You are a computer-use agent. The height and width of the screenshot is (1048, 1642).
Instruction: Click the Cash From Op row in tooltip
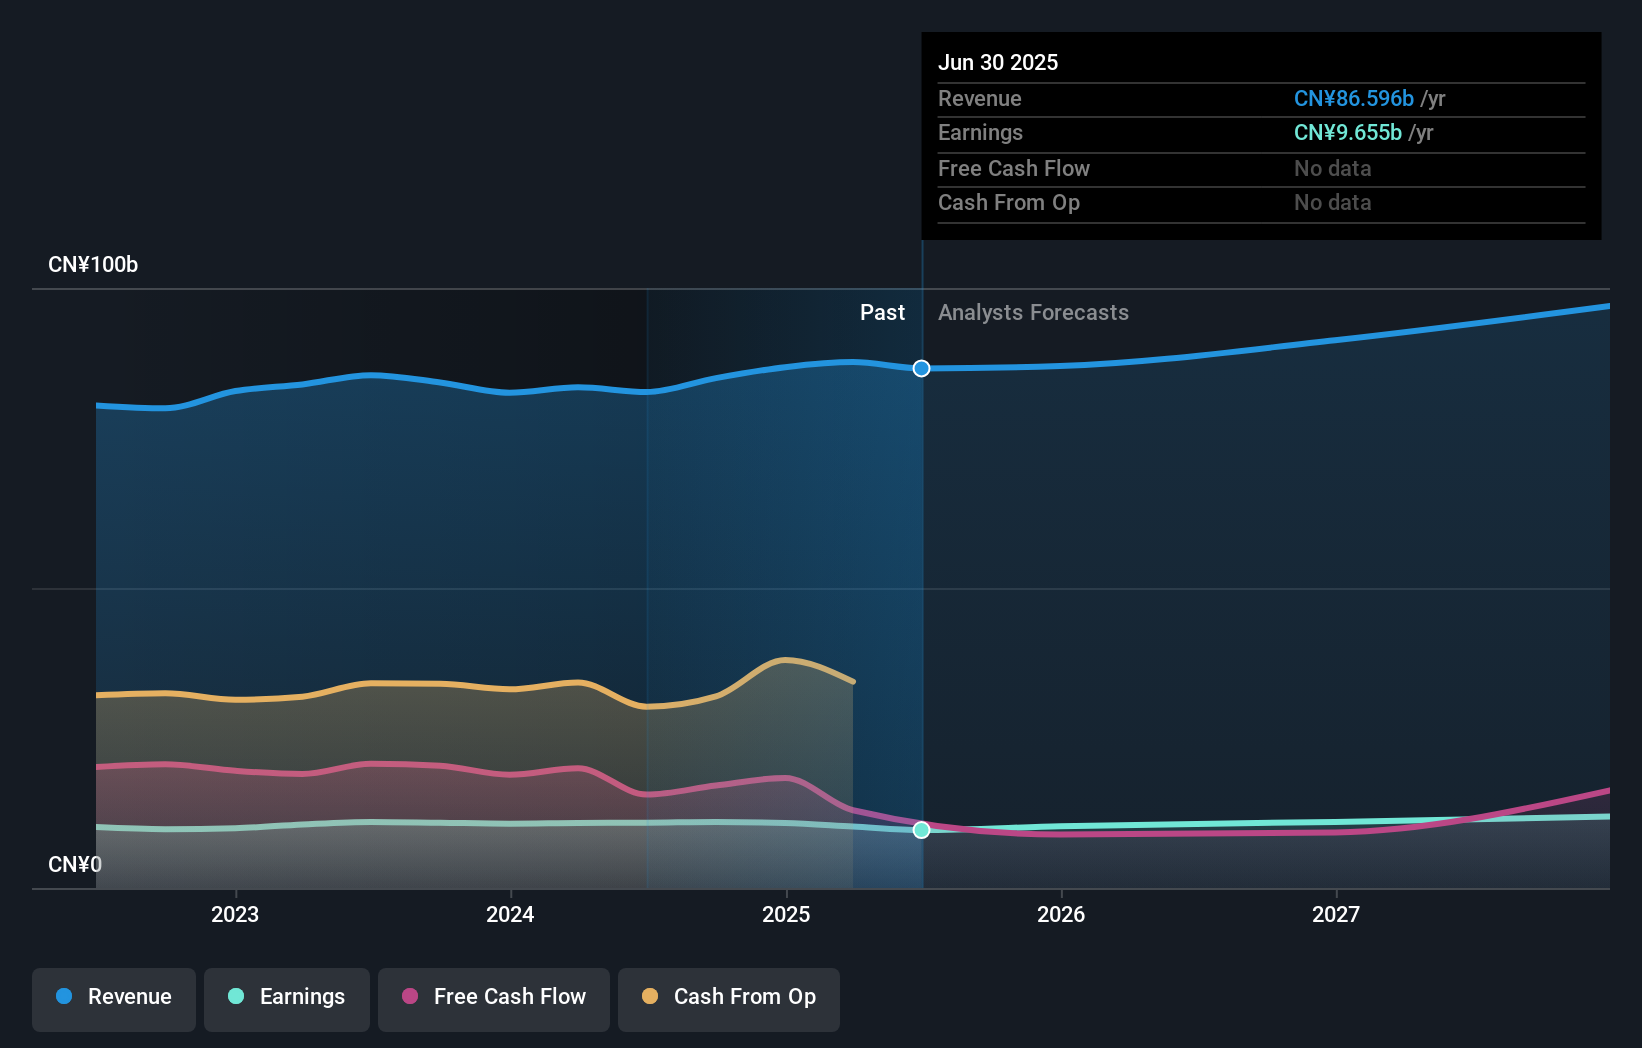coord(1261,202)
